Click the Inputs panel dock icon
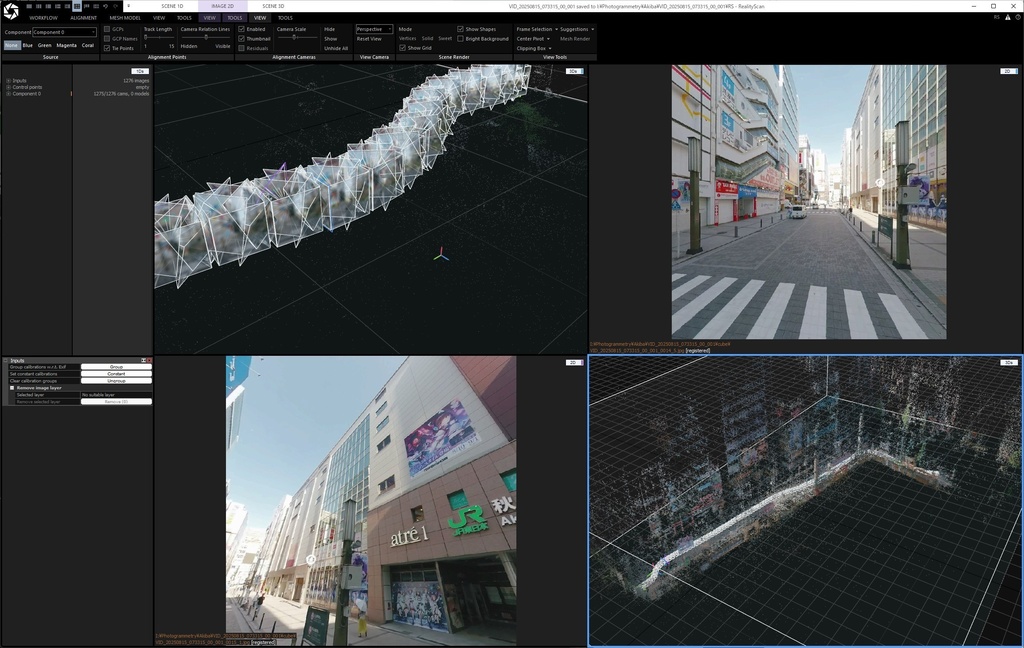The width and height of the screenshot is (1024, 648). [x=144, y=360]
